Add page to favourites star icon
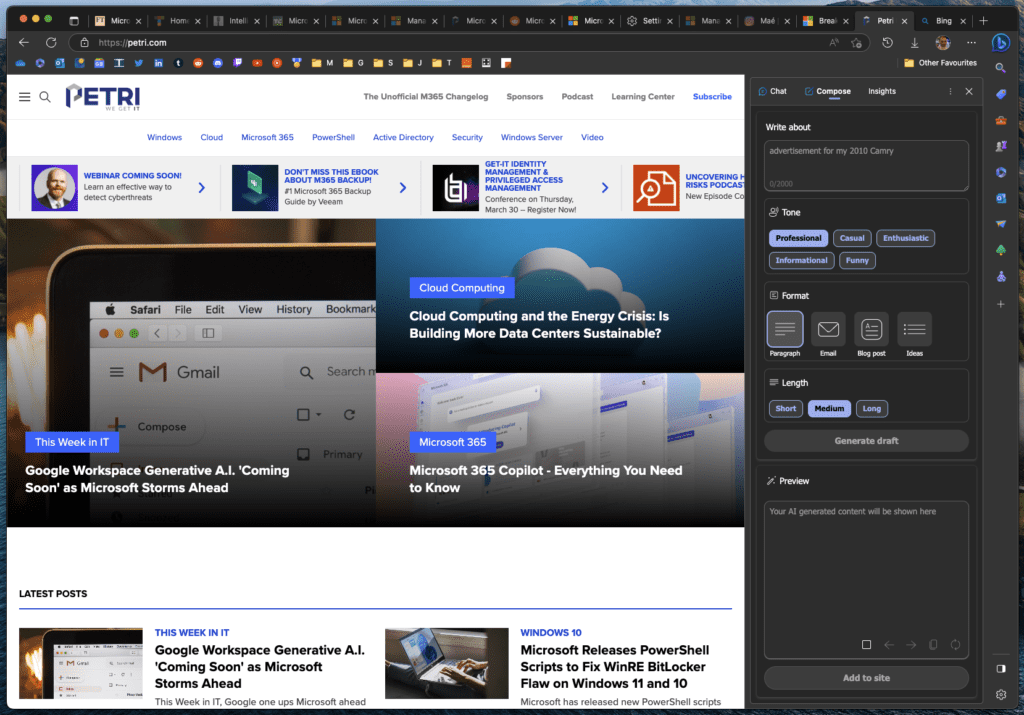 856,43
